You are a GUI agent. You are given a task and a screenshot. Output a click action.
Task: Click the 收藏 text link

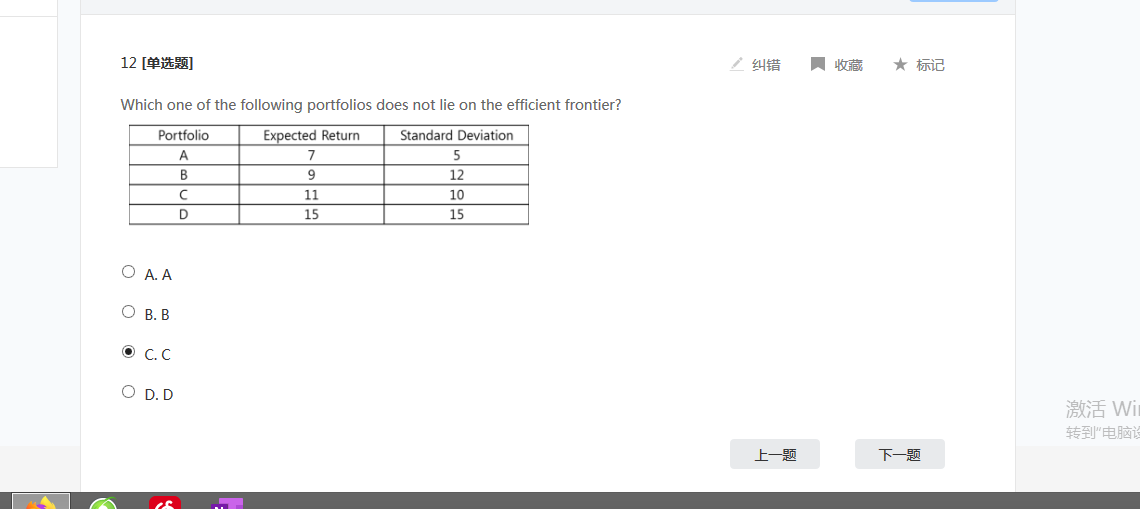coord(849,65)
